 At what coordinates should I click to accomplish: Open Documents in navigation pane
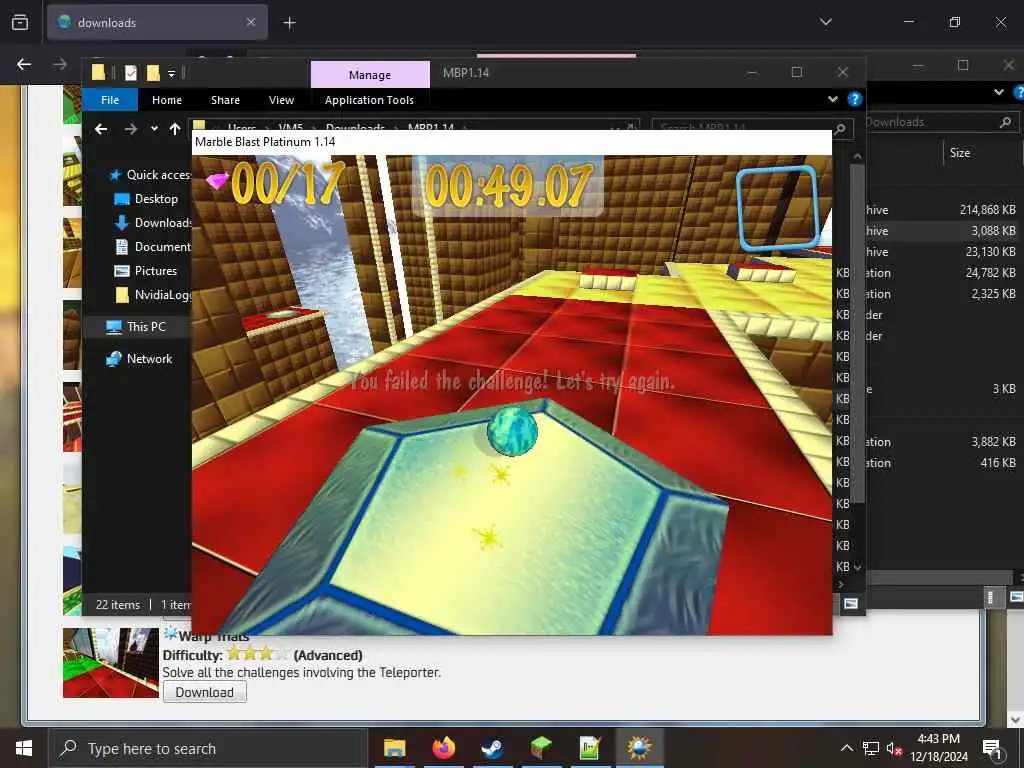[152, 246]
